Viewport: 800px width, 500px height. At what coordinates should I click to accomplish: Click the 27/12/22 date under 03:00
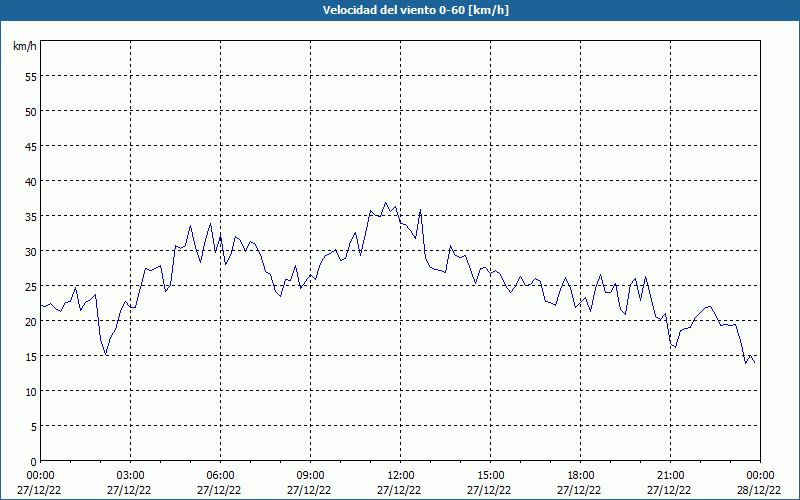coord(129,490)
